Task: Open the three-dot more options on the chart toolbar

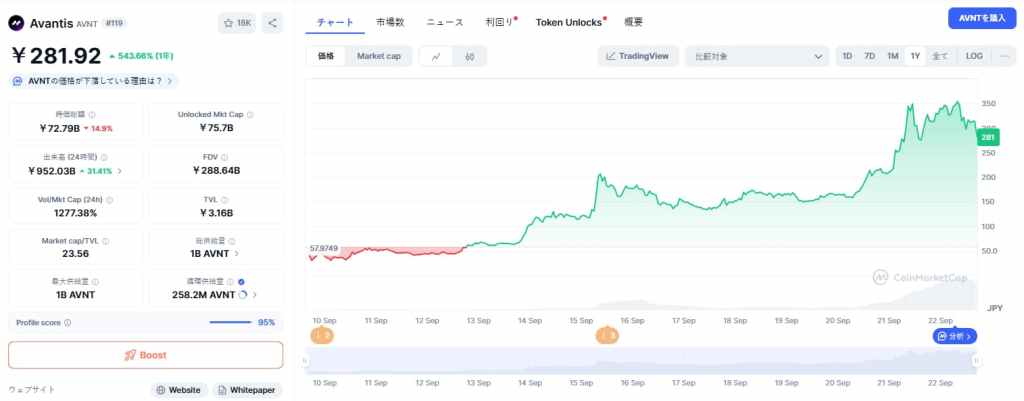Action: point(1004,56)
